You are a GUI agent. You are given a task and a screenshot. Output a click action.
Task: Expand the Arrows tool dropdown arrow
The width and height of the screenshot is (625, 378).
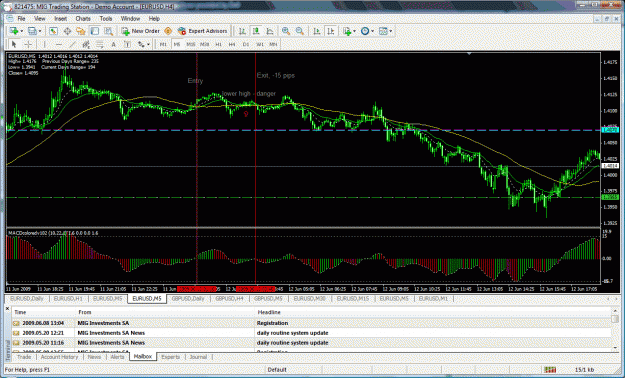coord(148,44)
